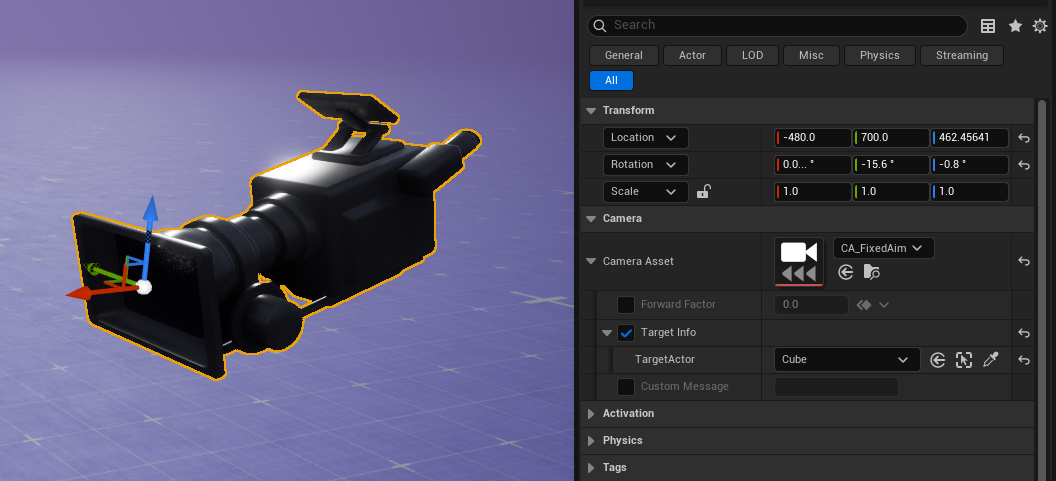Toggle the favorites star icon
This screenshot has width=1056, height=481.
pyautogui.click(x=1016, y=26)
